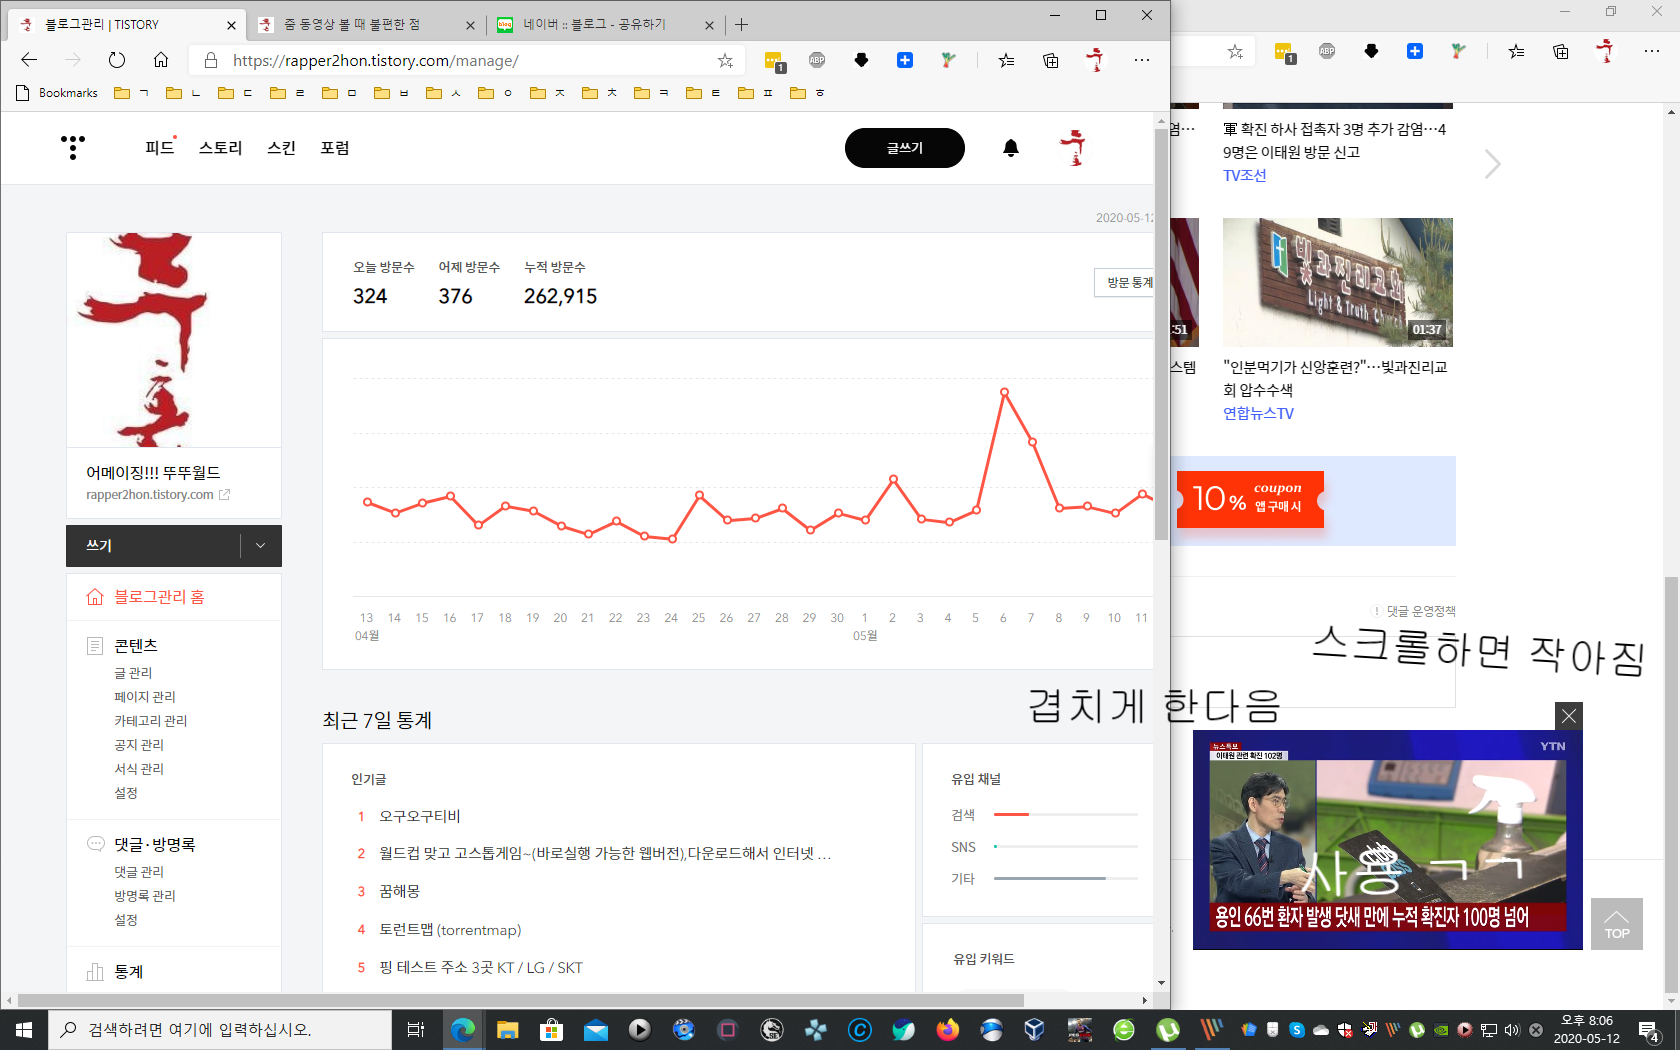Screen dimensions: 1680x1050
Task: Expand the 쓰기 dropdown arrow
Action: [261, 546]
